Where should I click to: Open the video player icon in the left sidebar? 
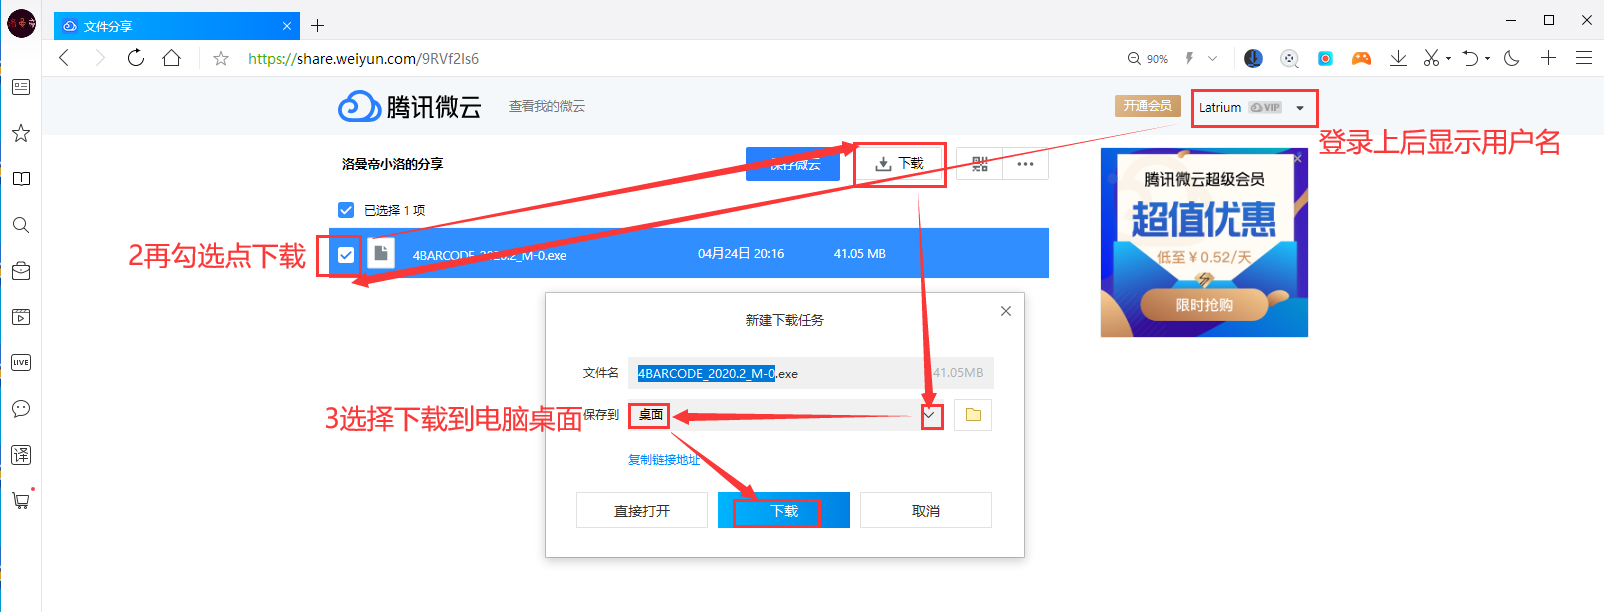[x=21, y=317]
